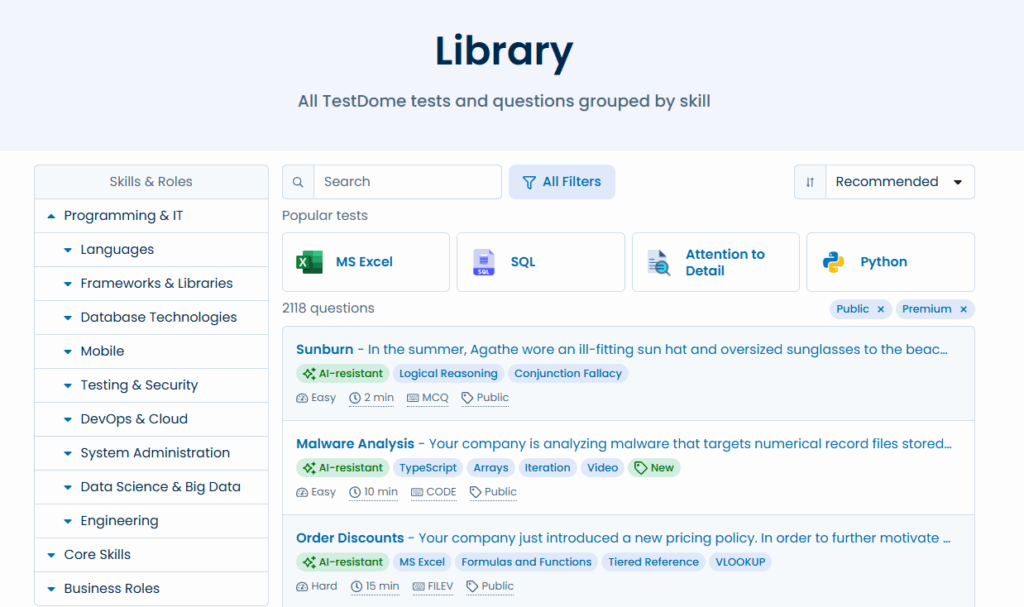Click the MCQ type label on Sunburn
The image size is (1024, 607).
[428, 398]
